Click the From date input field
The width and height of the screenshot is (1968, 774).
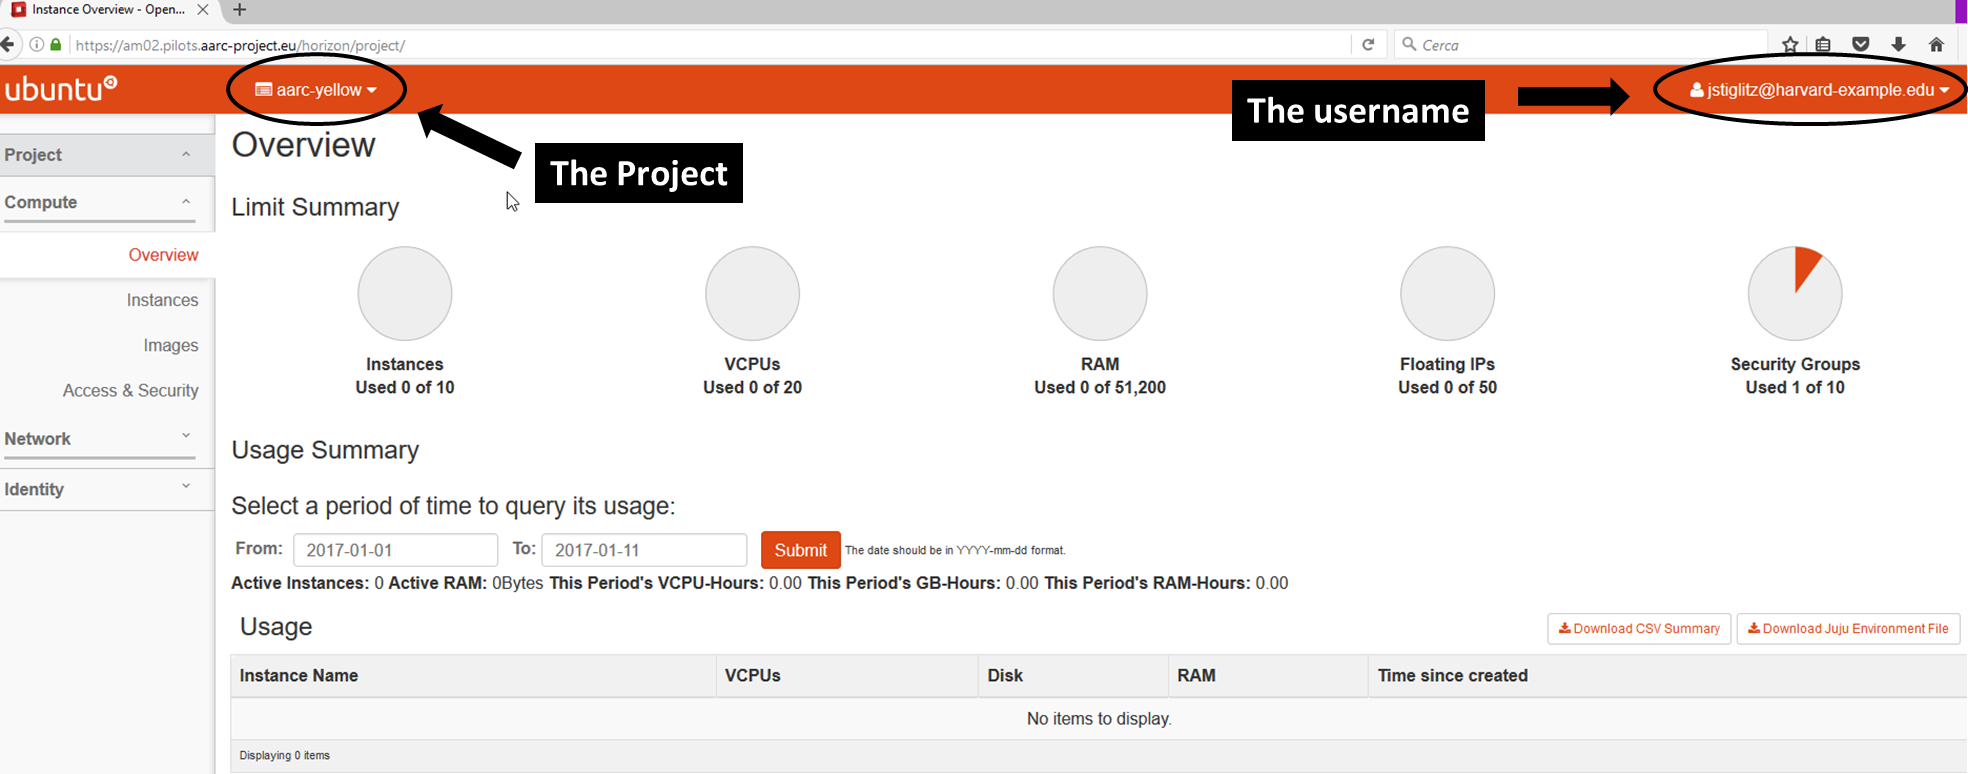pos(395,550)
